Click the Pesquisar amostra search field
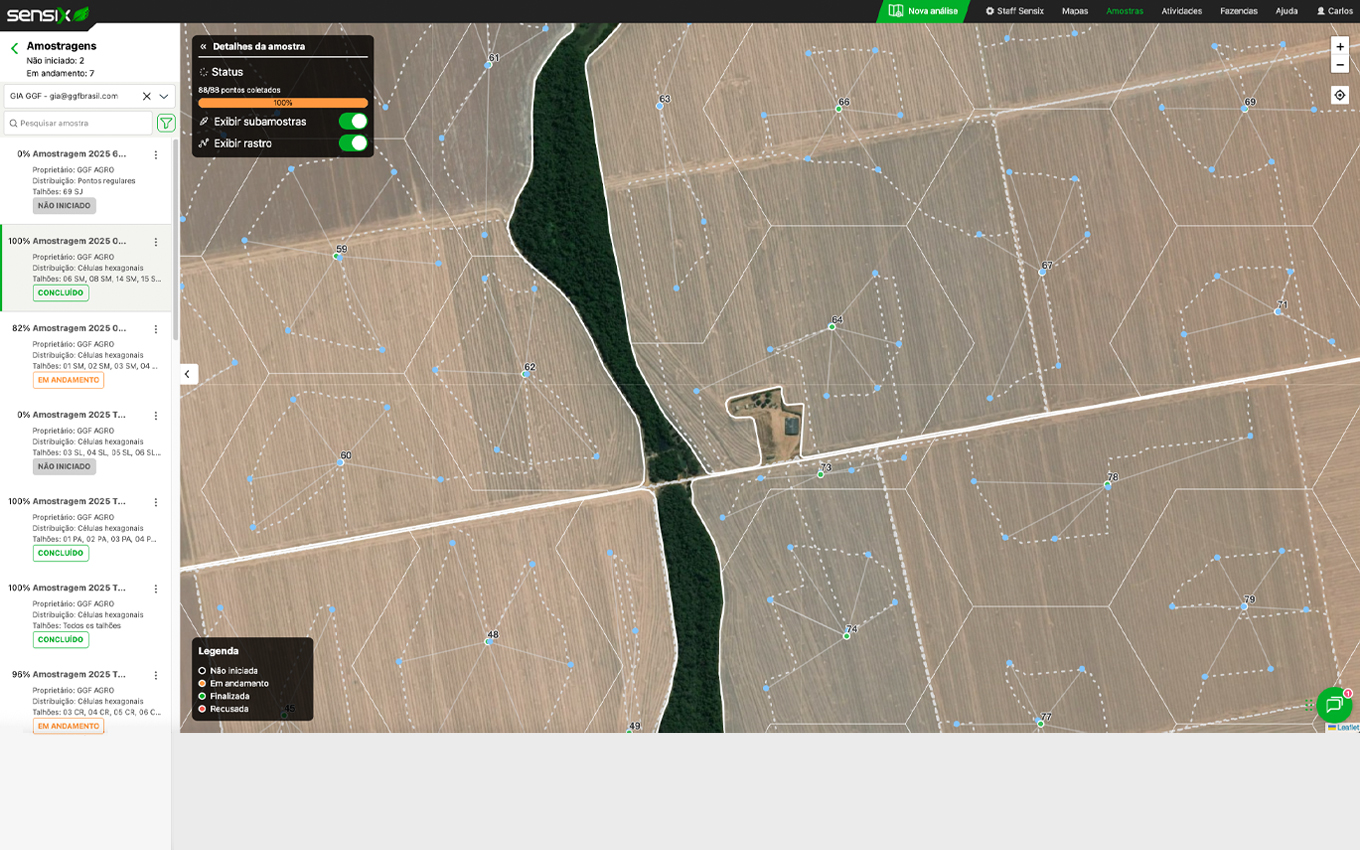Screen dimensions: 1360x850 [80, 123]
